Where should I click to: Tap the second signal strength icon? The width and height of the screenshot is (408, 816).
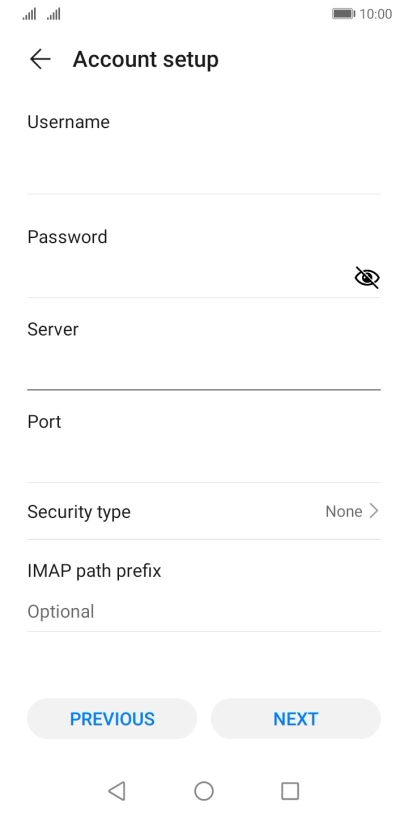pyautogui.click(x=54, y=14)
